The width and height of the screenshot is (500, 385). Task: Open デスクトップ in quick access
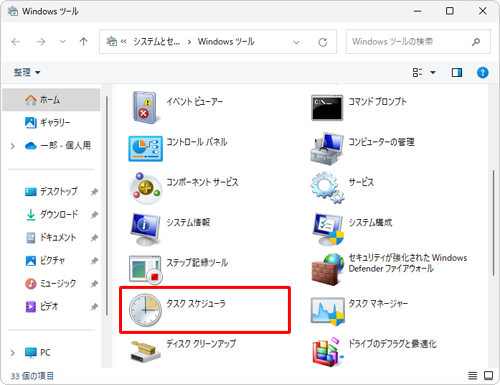[51, 191]
